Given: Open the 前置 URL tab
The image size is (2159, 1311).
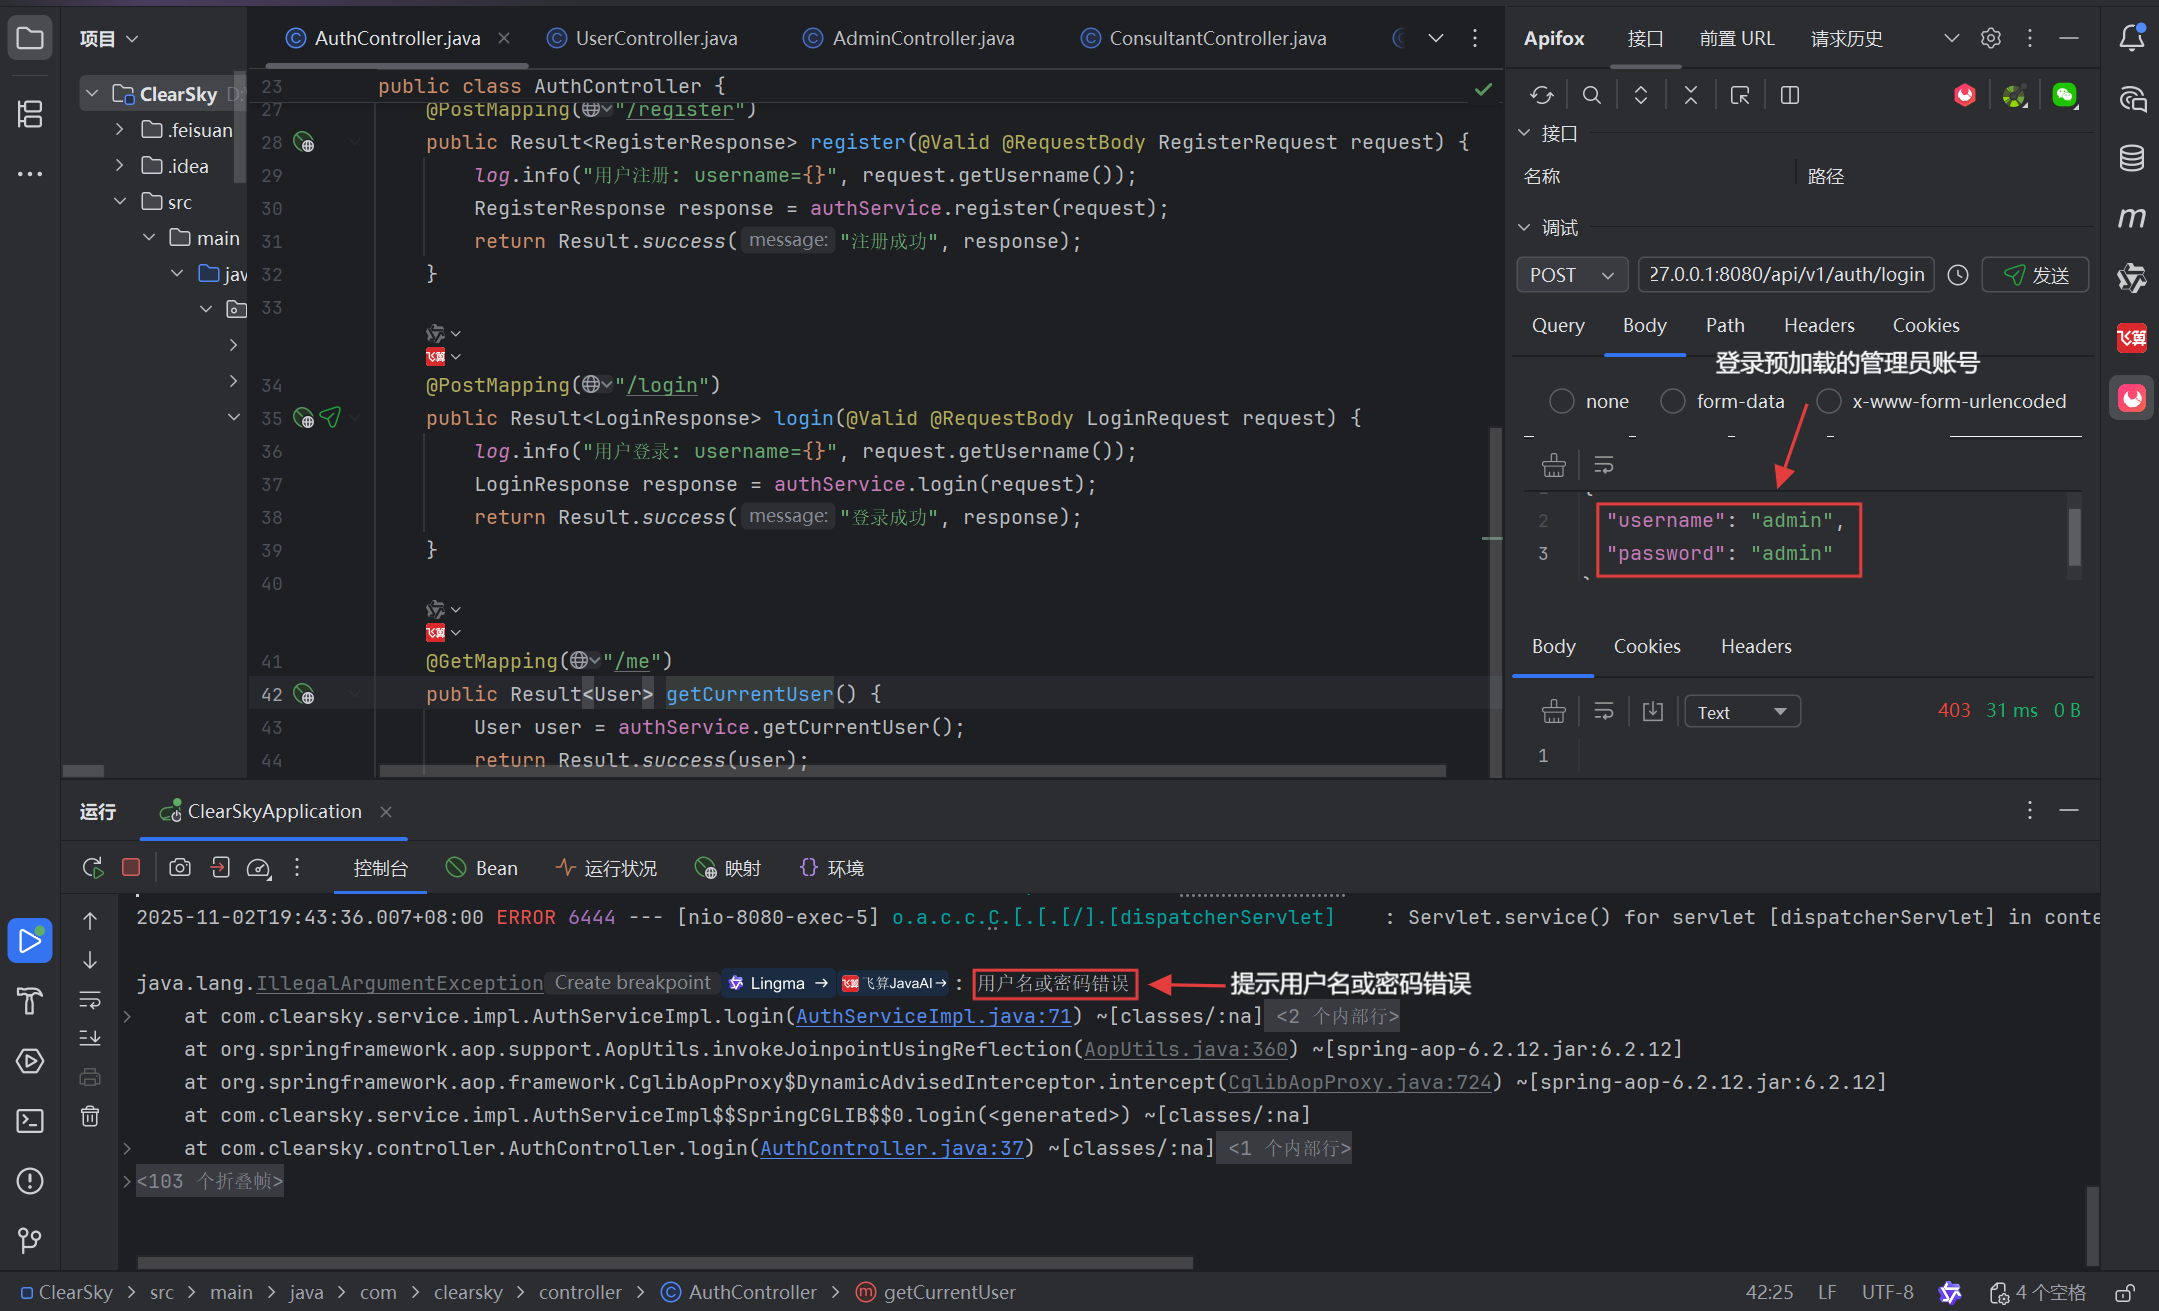Looking at the screenshot, I should click(x=1736, y=38).
